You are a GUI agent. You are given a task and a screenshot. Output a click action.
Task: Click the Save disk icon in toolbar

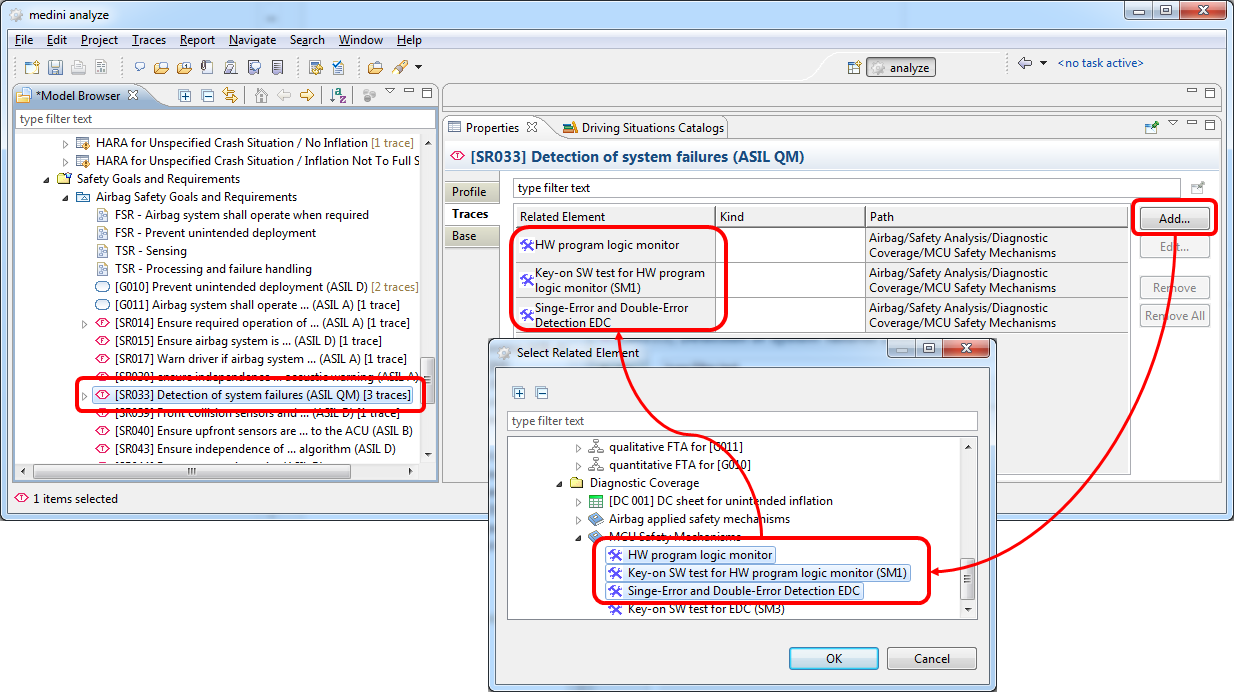click(x=55, y=68)
